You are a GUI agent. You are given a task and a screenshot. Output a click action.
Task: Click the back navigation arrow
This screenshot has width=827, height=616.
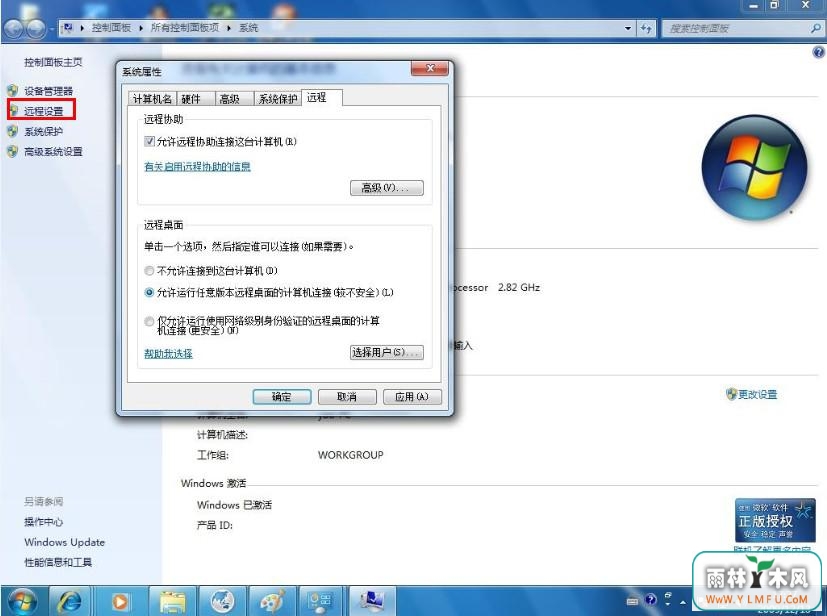click(15, 28)
